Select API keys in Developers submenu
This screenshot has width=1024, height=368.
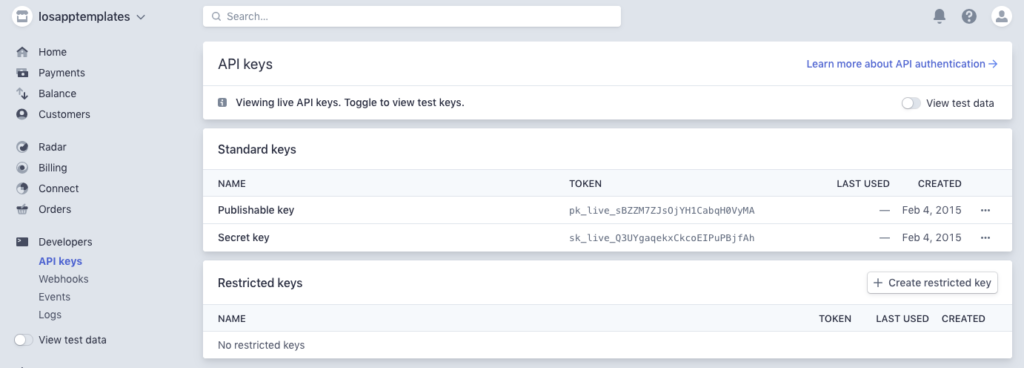[60, 261]
